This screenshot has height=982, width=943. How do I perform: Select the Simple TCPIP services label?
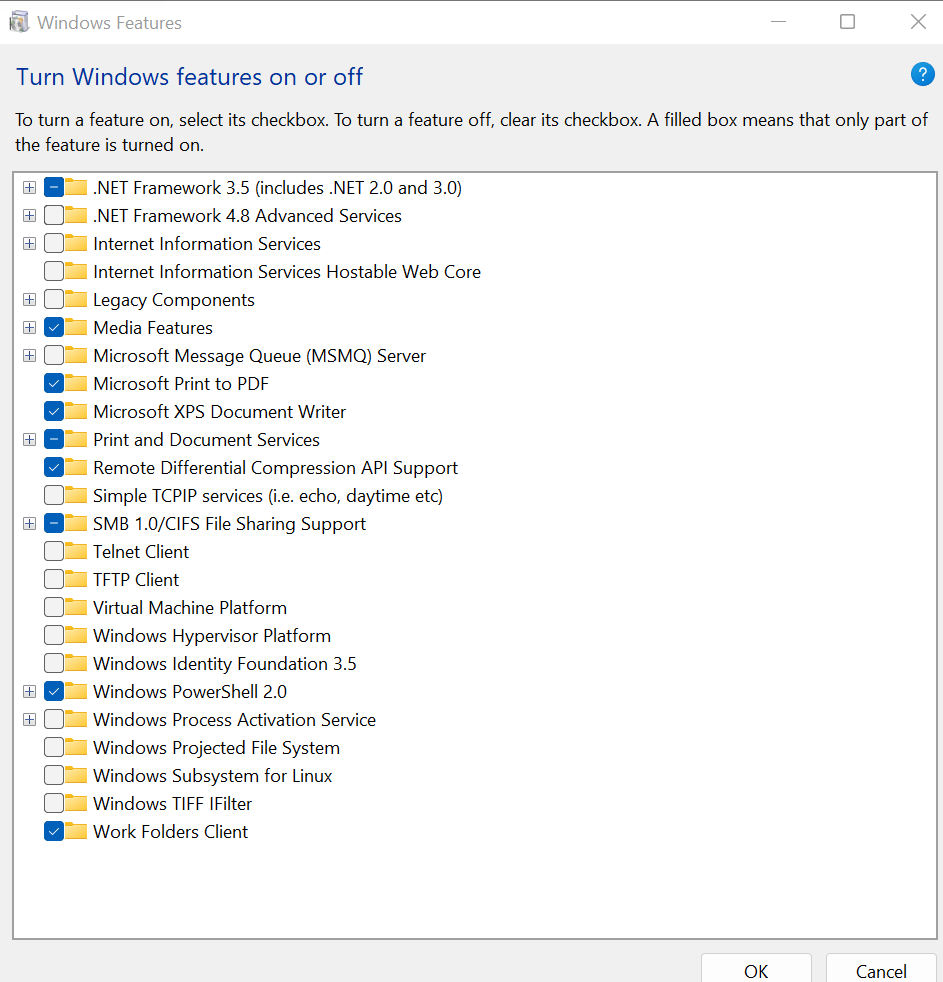click(268, 496)
